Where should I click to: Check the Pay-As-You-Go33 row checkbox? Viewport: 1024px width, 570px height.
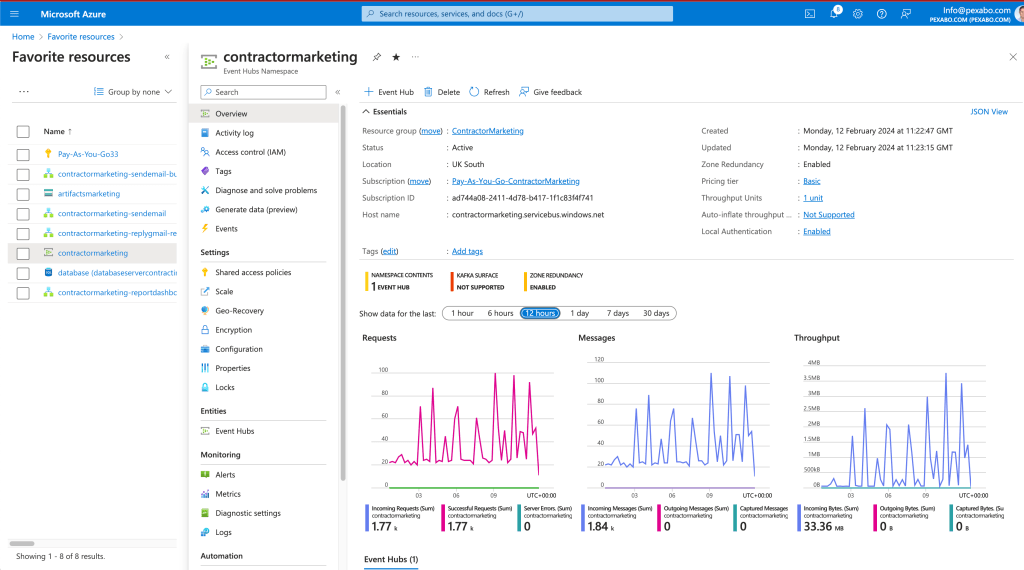coord(23,155)
